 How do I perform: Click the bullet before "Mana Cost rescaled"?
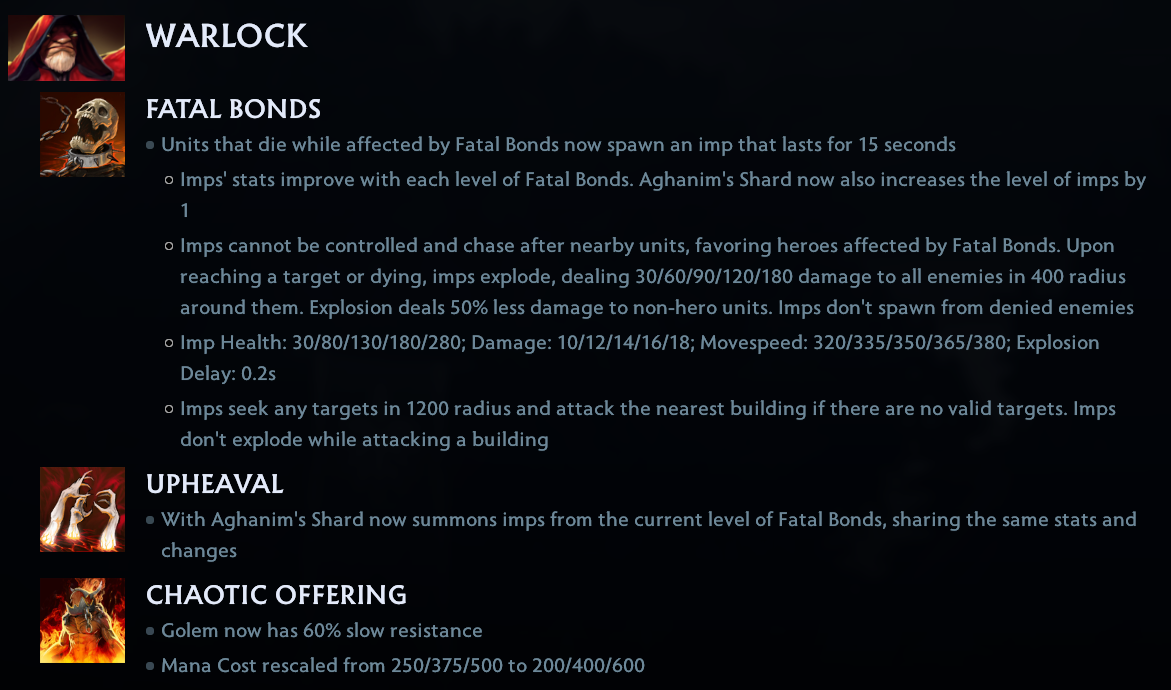tap(150, 666)
